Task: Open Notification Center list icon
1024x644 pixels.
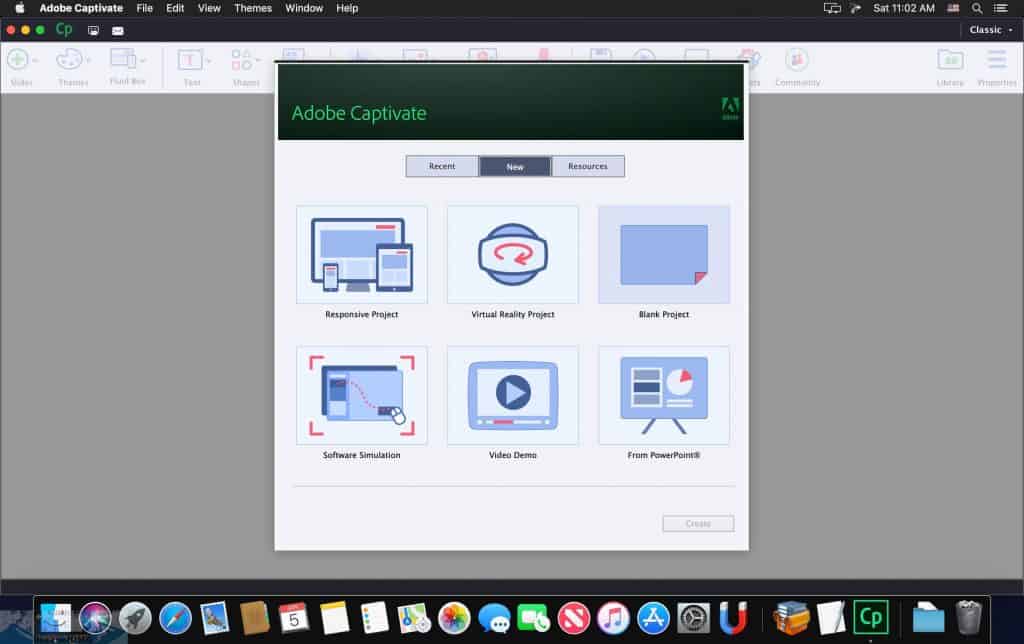Action: click(x=1000, y=8)
